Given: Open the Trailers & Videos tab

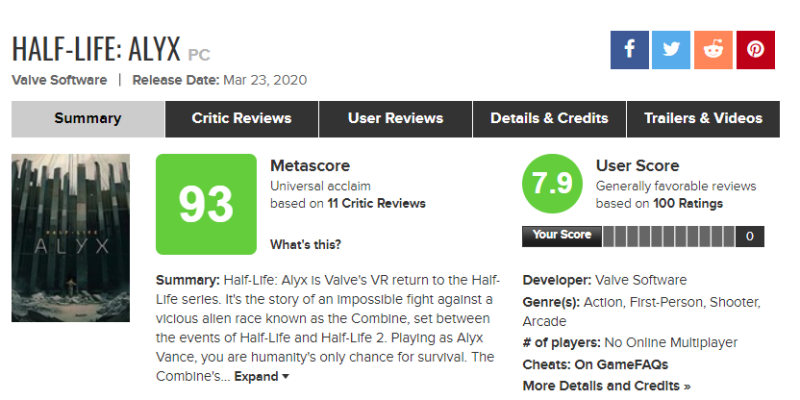Looking at the screenshot, I should [x=703, y=119].
